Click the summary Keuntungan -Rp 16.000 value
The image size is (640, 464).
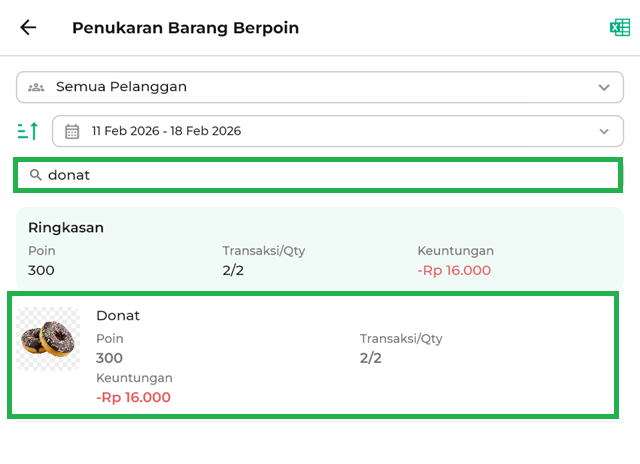(454, 270)
